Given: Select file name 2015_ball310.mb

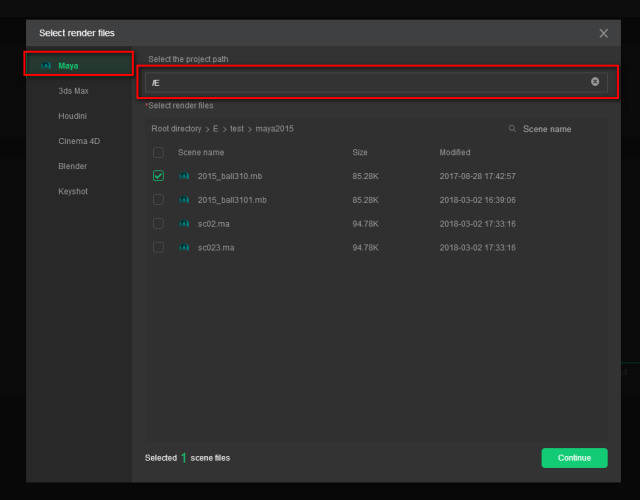Looking at the screenshot, I should 230,176.
